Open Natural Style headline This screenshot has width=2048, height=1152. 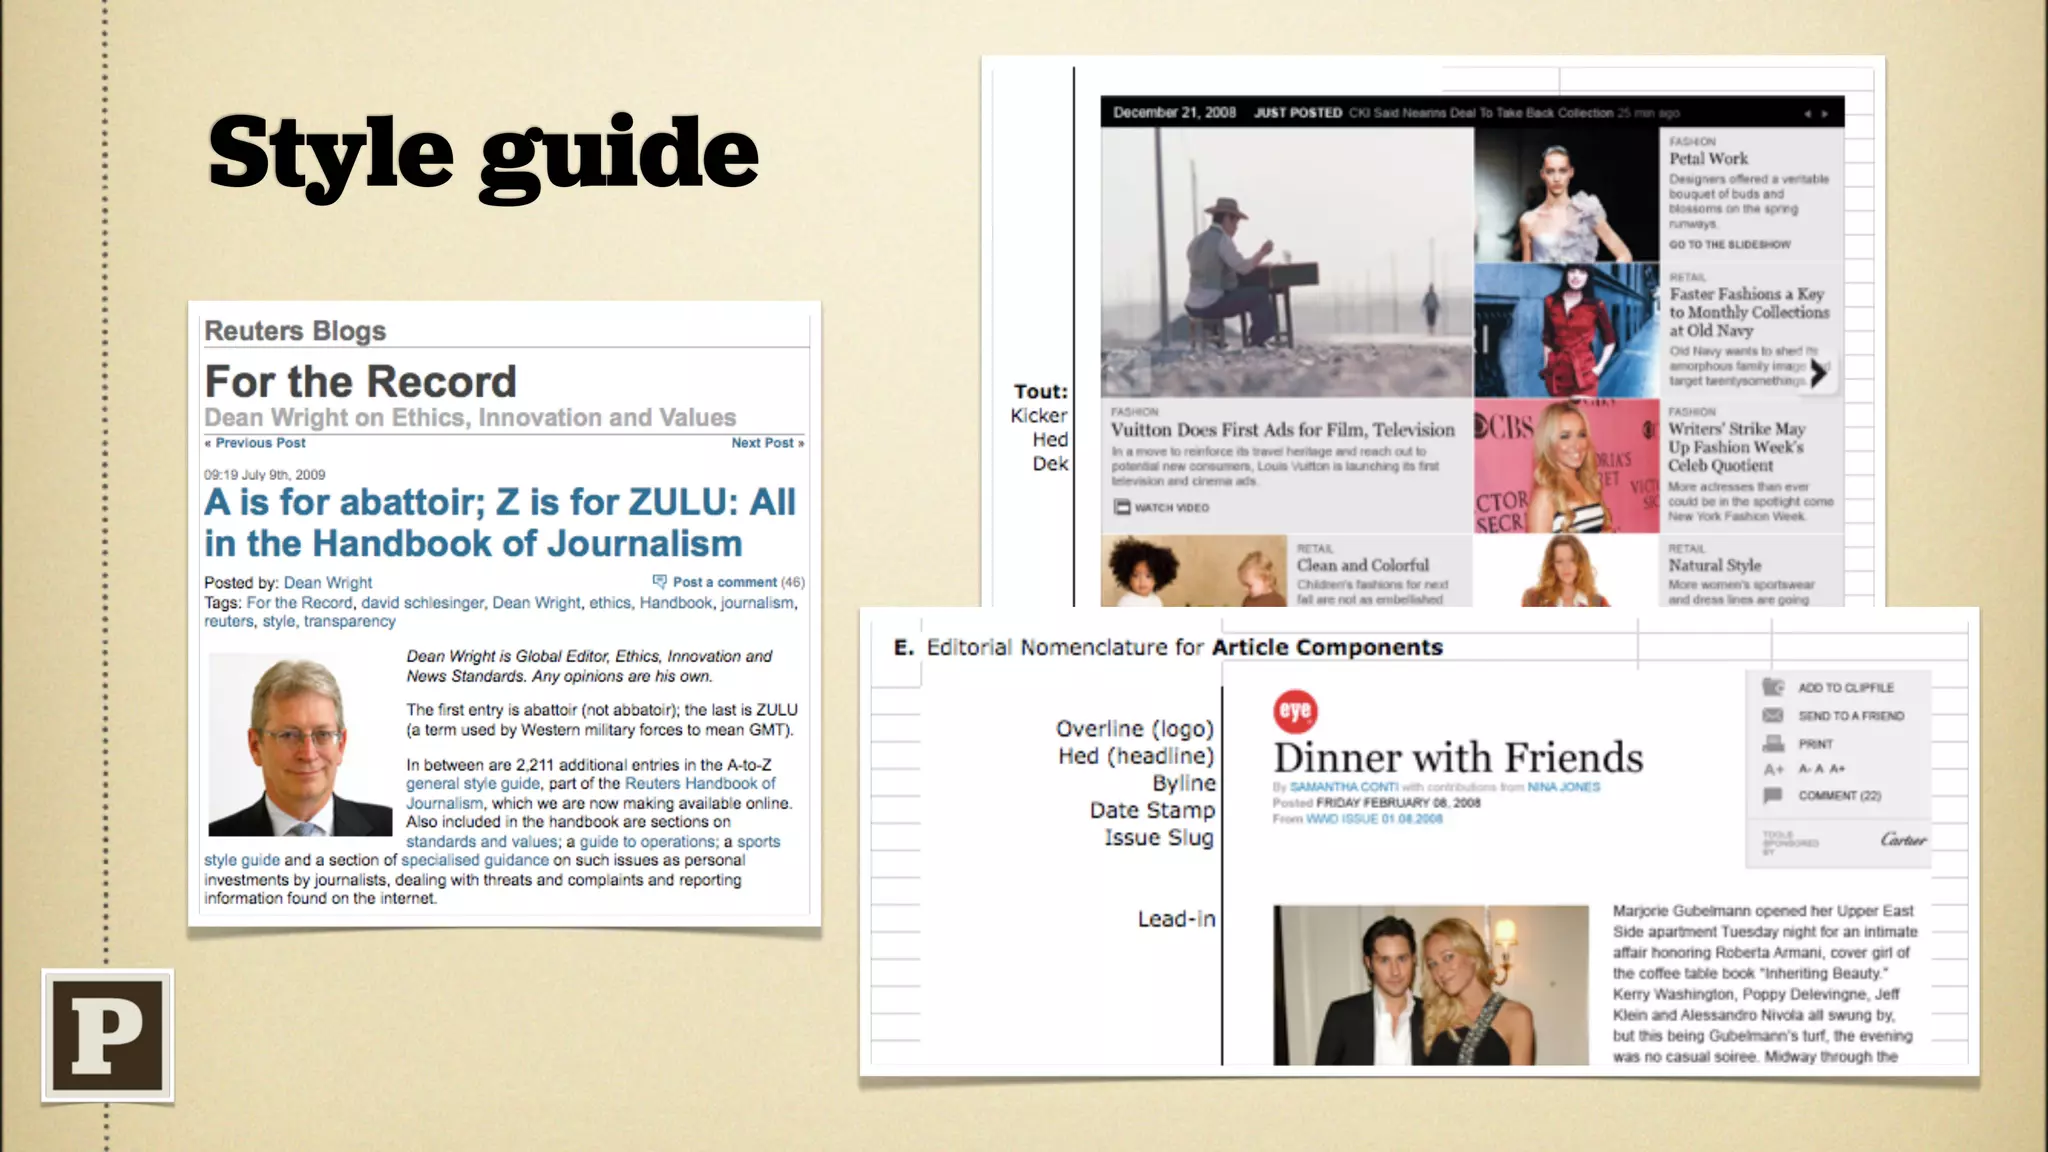click(1714, 565)
